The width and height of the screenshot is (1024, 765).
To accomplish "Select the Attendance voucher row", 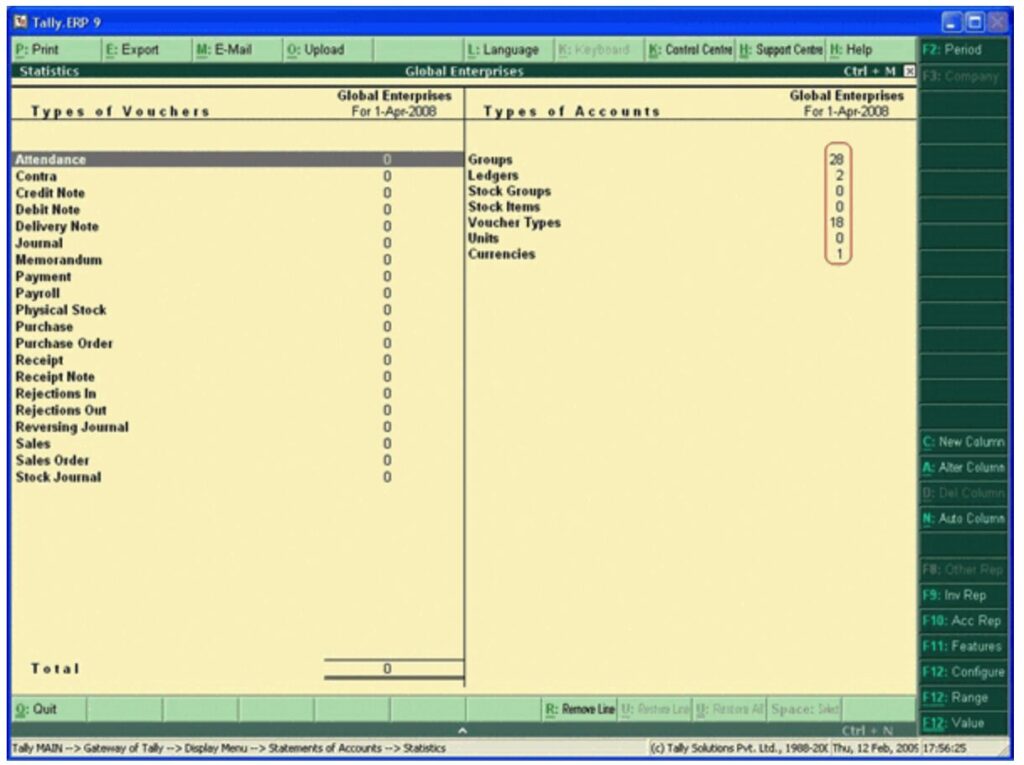I will (x=238, y=159).
